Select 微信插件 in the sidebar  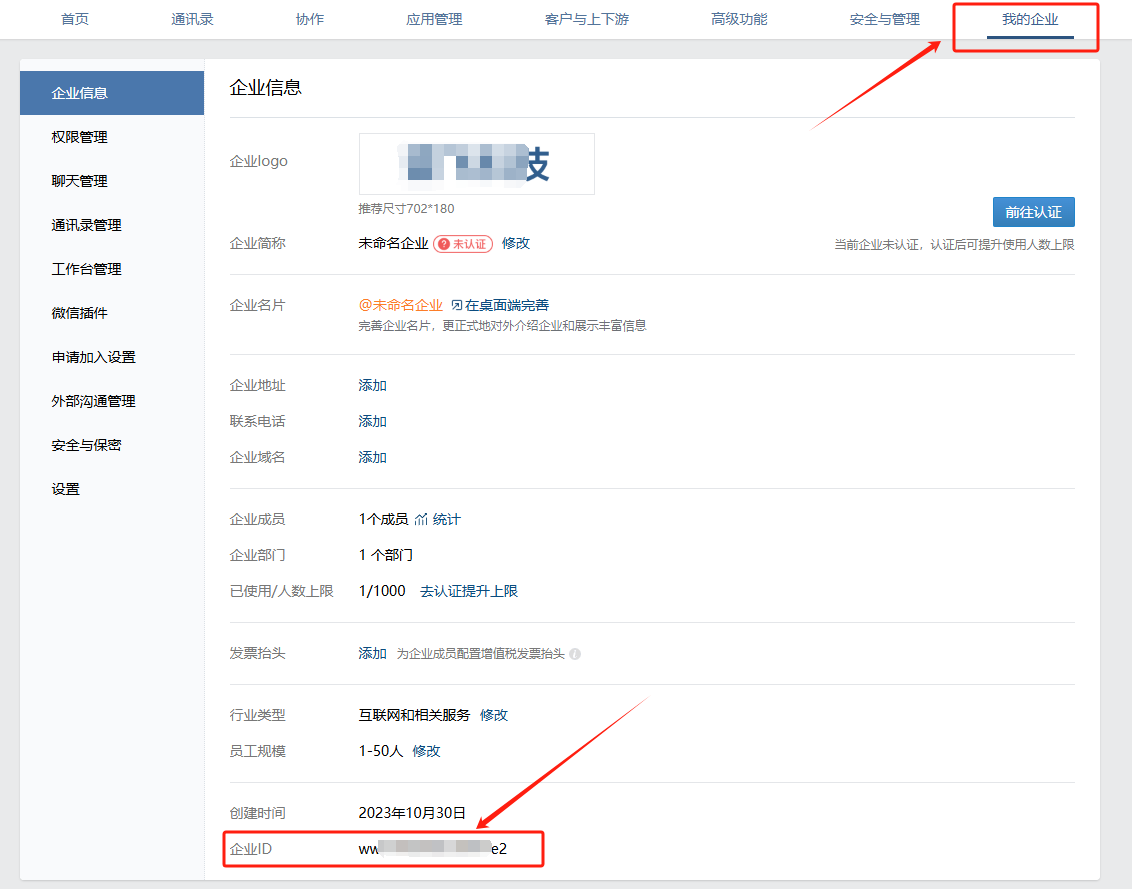(79, 313)
